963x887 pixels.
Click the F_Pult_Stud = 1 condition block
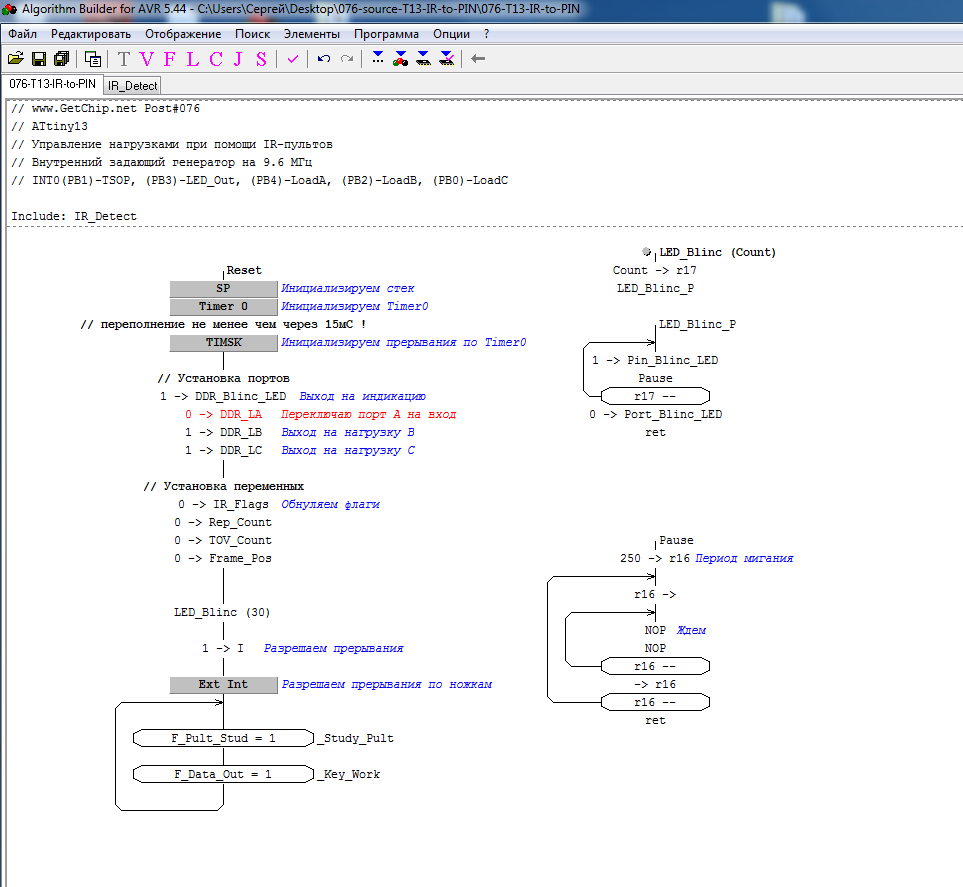[x=223, y=739]
